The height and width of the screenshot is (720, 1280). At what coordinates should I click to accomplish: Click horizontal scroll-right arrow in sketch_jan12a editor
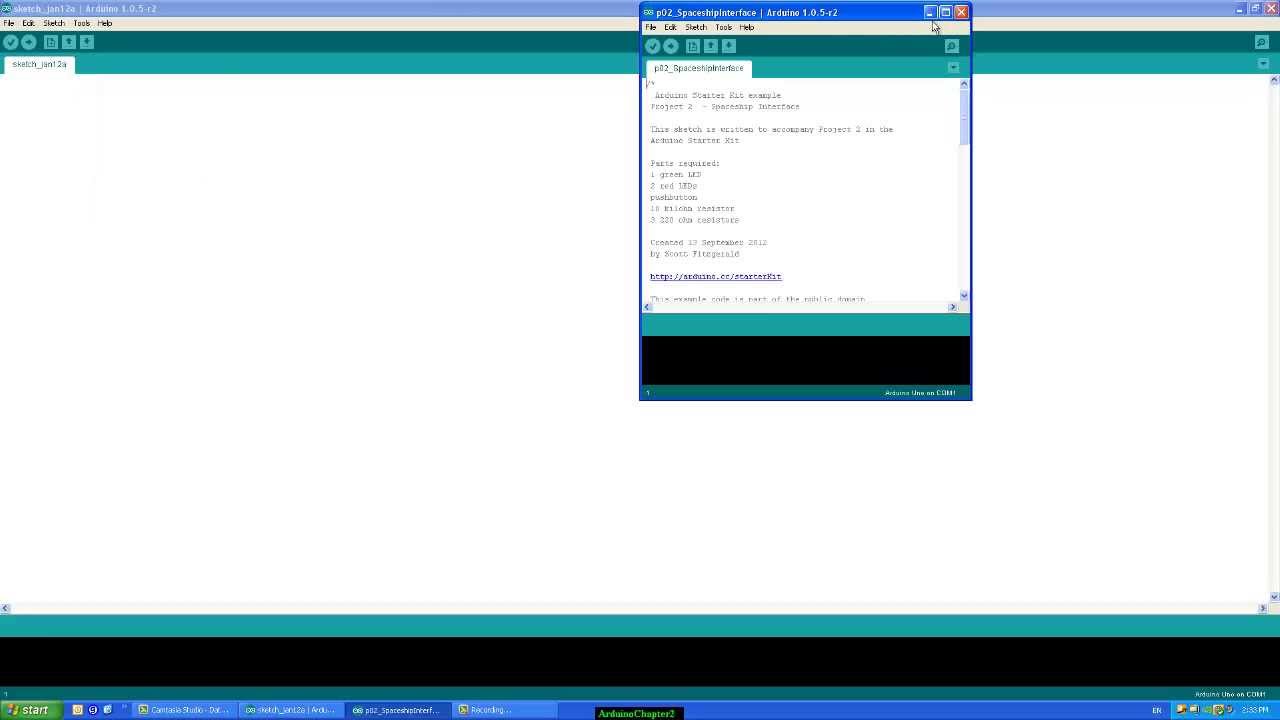[x=1262, y=608]
